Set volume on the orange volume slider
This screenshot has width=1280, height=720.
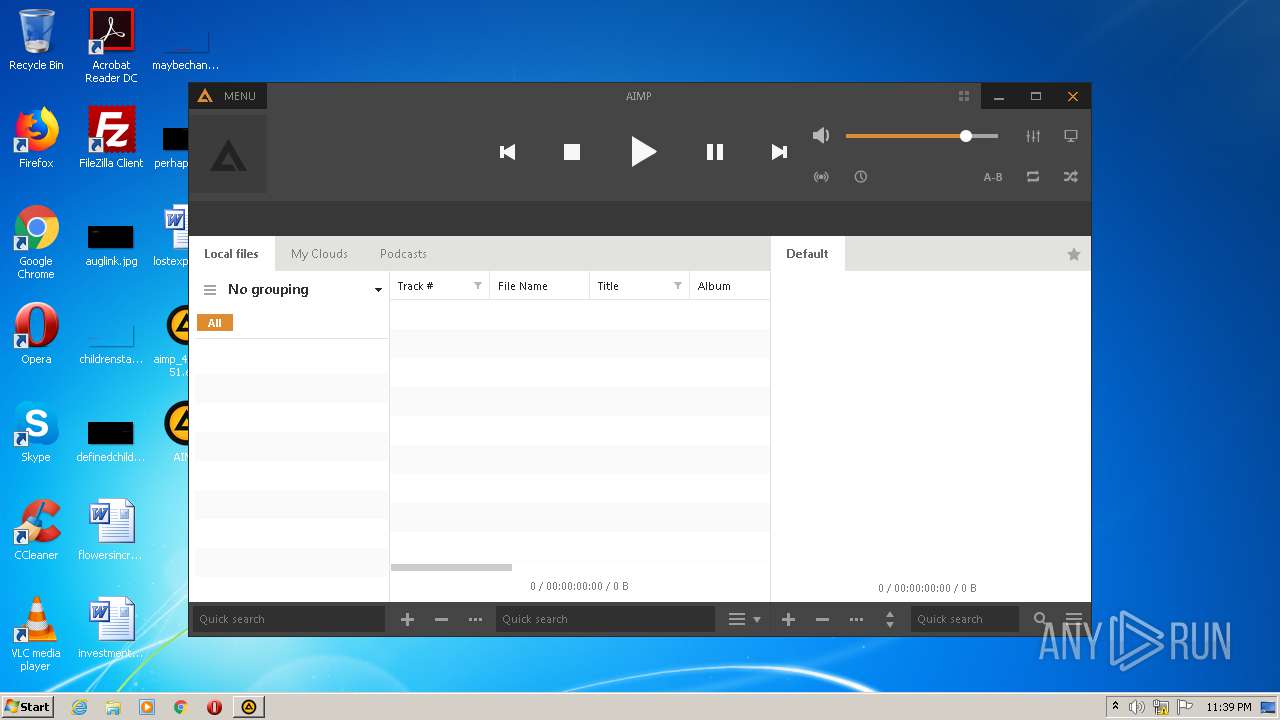(x=922, y=136)
